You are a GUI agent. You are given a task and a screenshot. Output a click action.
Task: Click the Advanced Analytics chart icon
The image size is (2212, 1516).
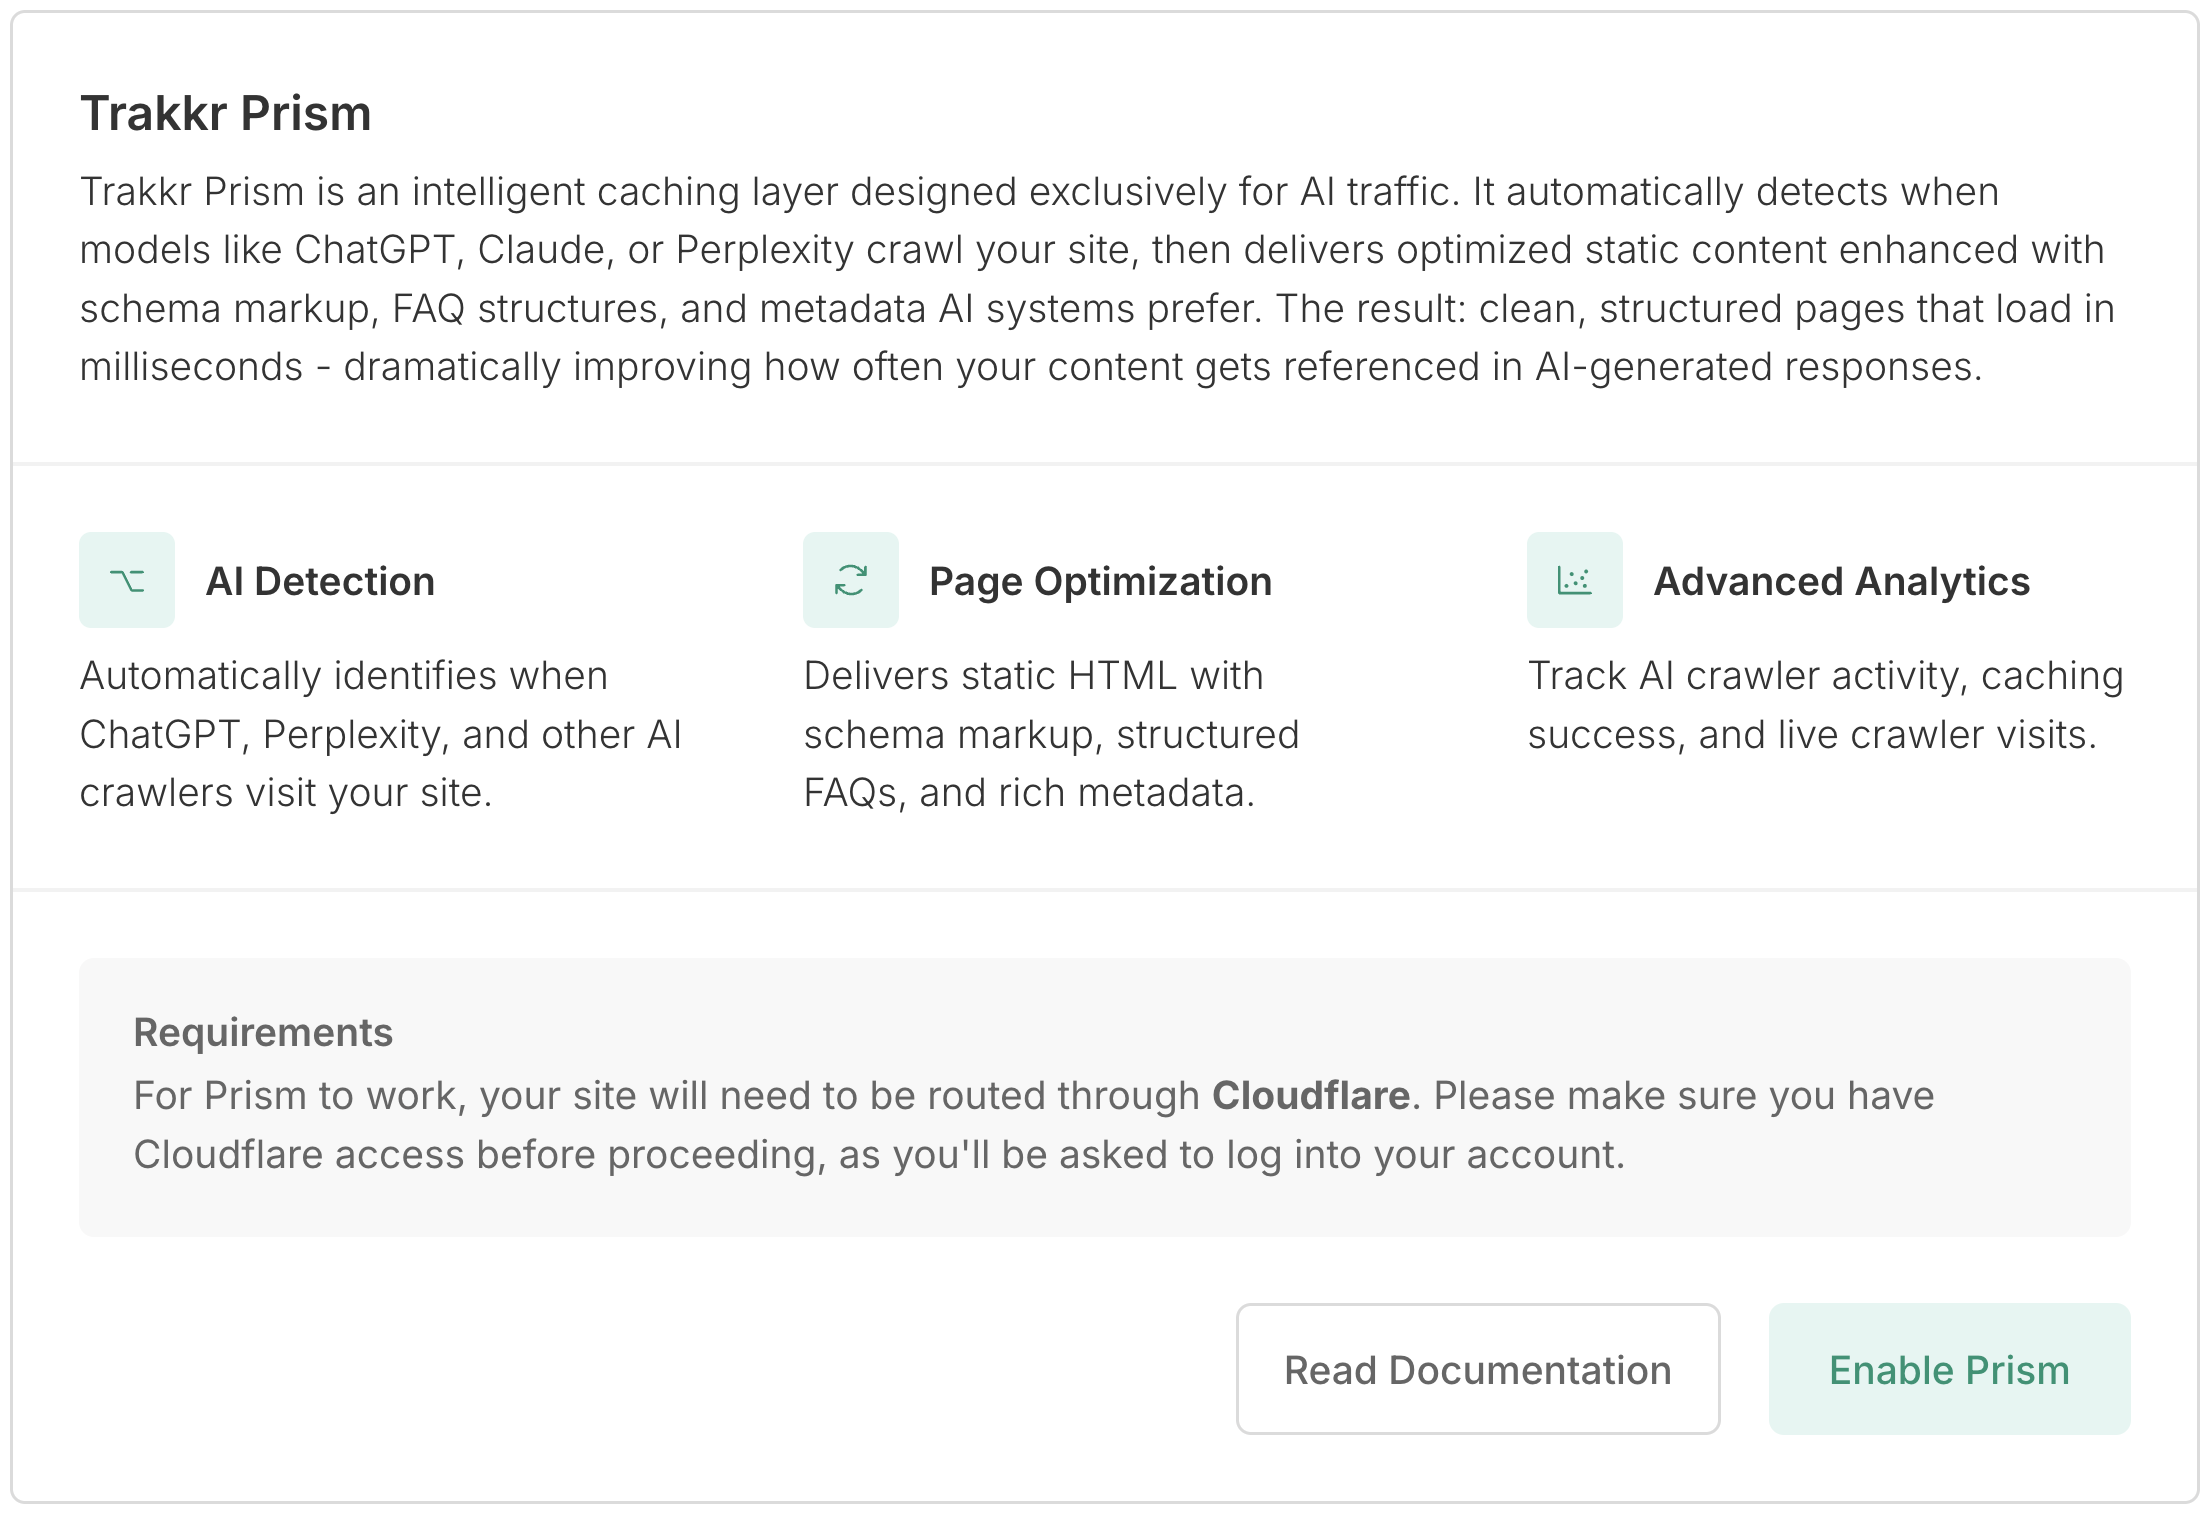pos(1574,580)
